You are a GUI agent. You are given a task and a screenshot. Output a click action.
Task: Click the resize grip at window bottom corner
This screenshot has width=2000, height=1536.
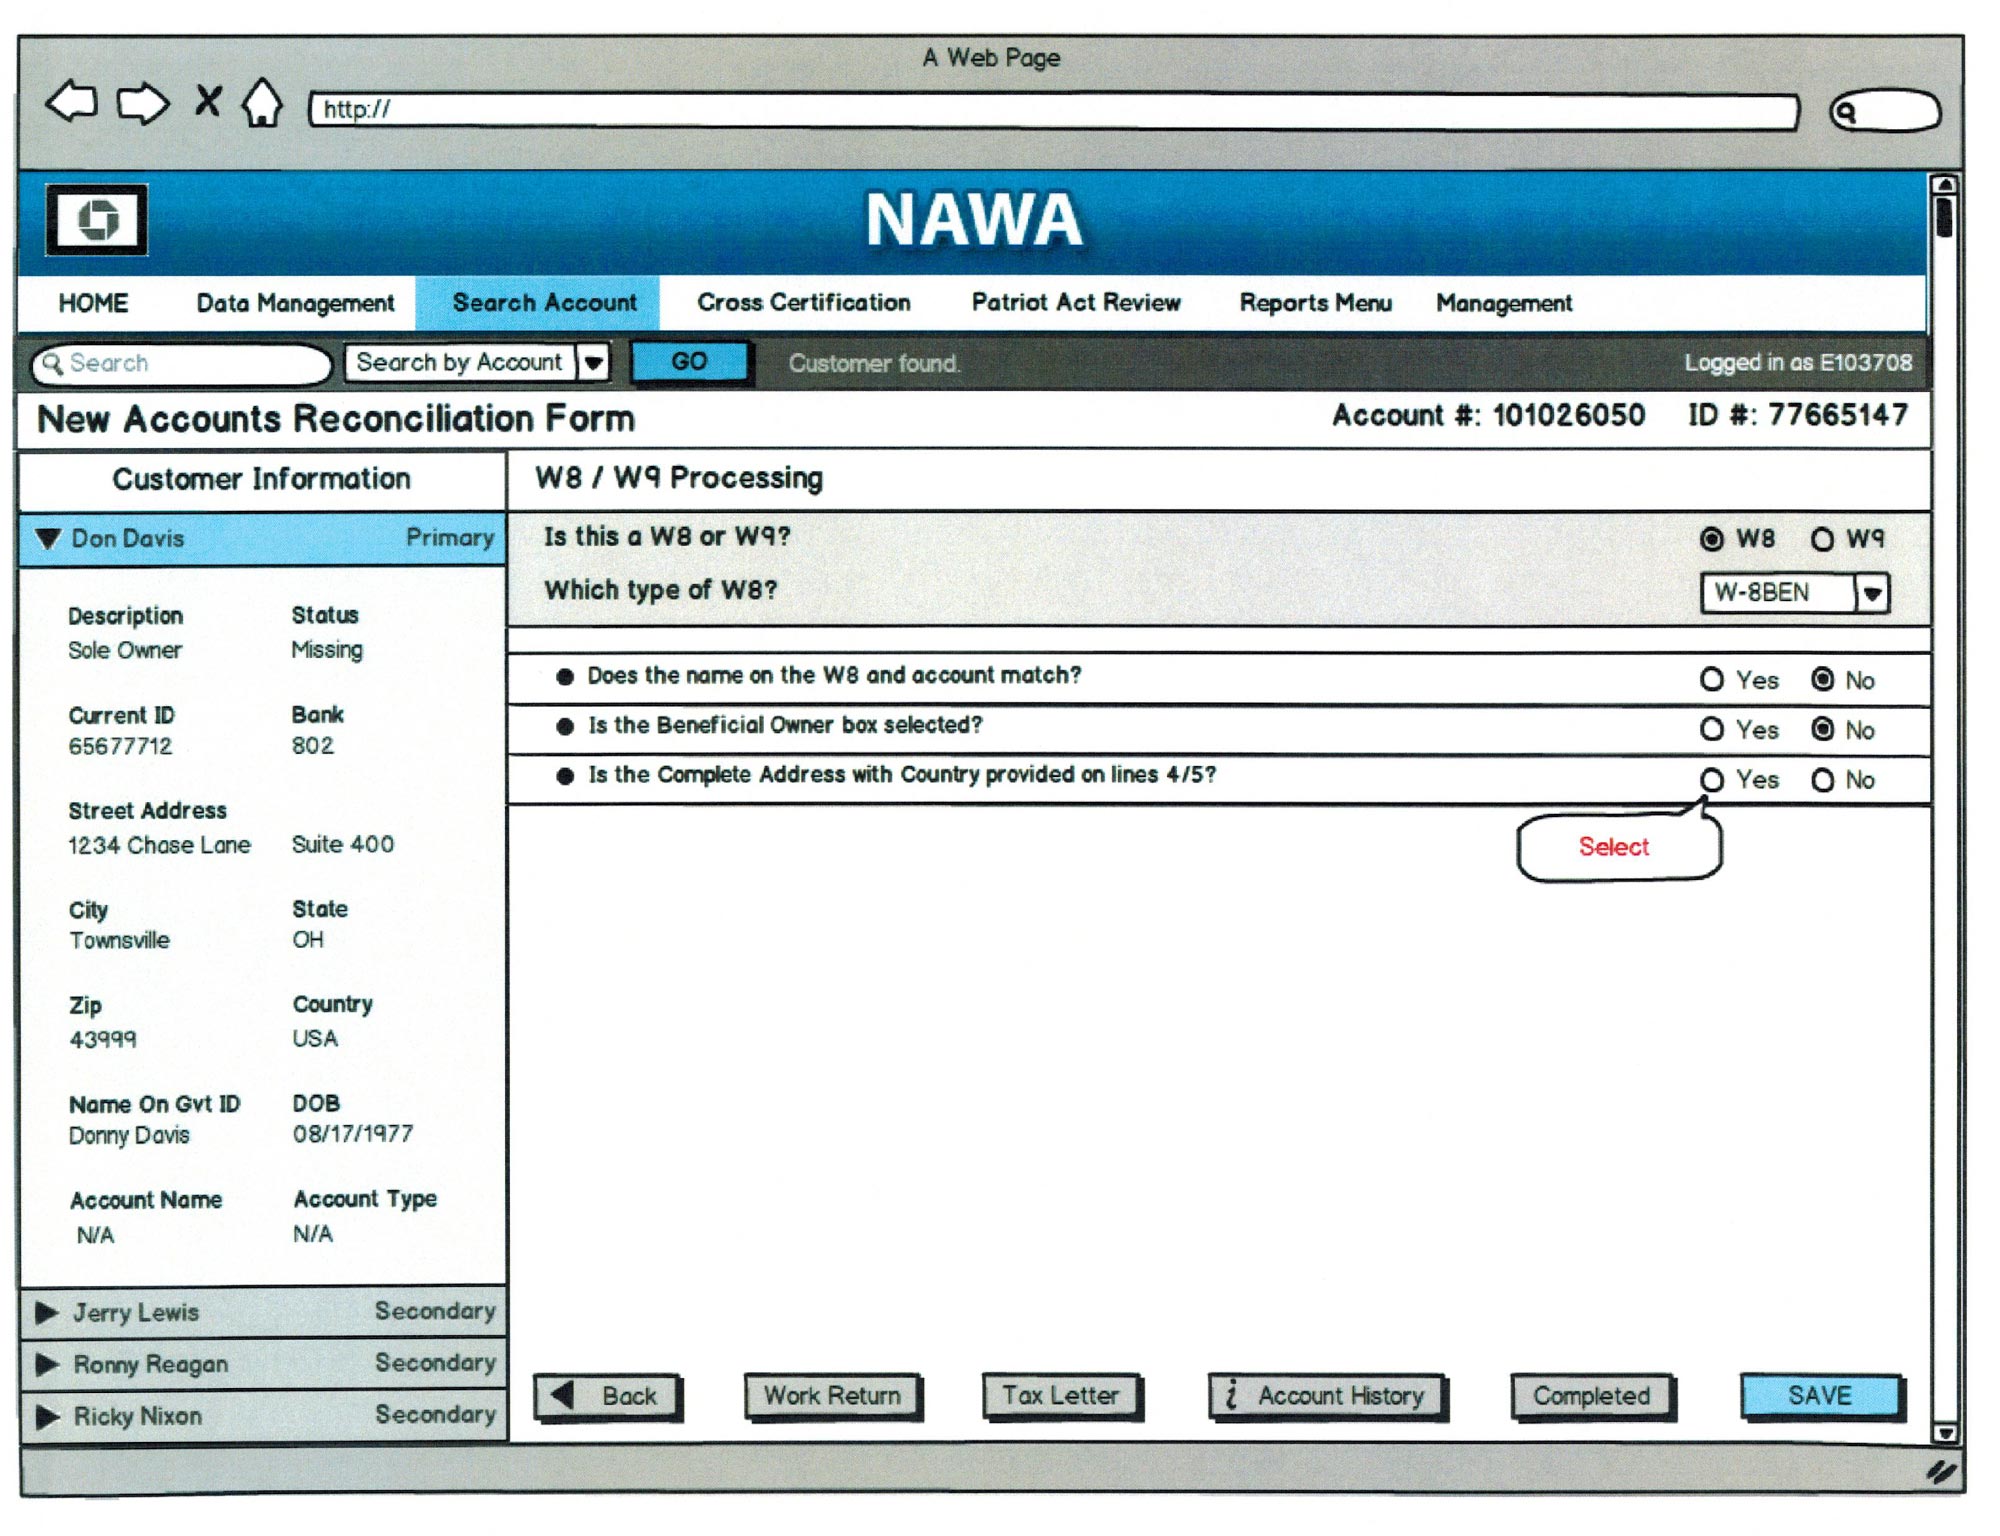pyautogui.click(x=1940, y=1471)
